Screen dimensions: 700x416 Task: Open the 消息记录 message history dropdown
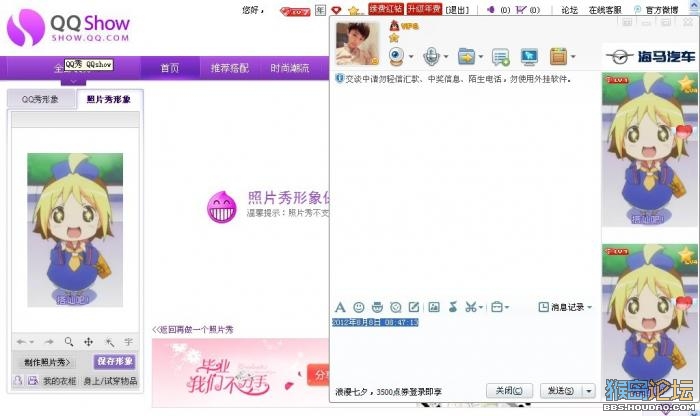coord(565,307)
